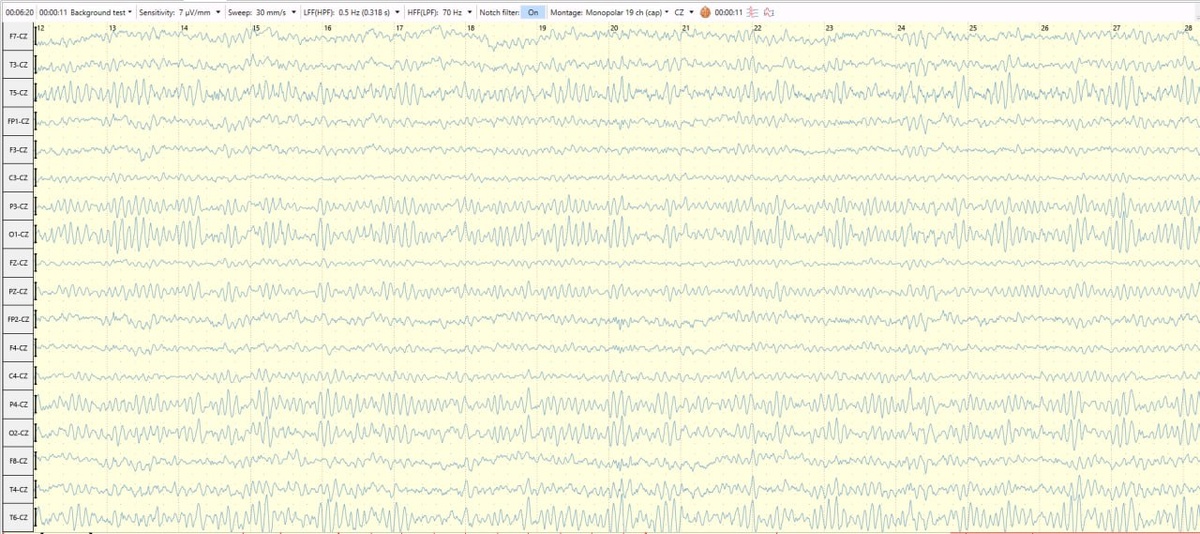This screenshot has width=1200, height=534.
Task: Select the T3-CZ channel label
Action: click(x=18, y=65)
